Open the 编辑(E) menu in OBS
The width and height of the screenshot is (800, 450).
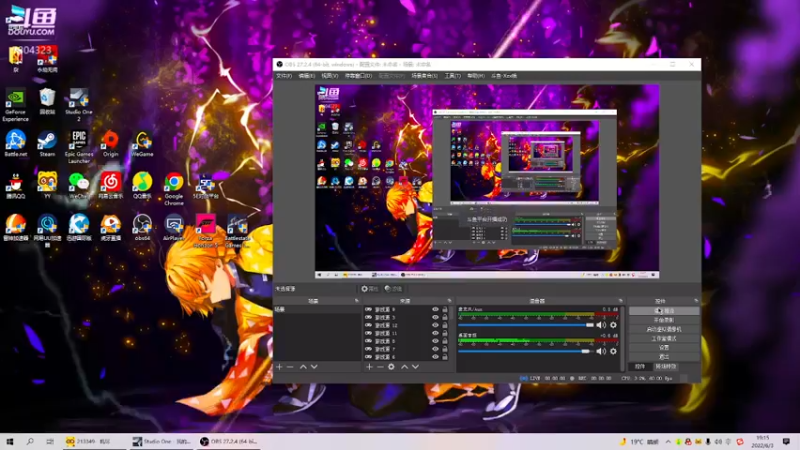(307, 76)
